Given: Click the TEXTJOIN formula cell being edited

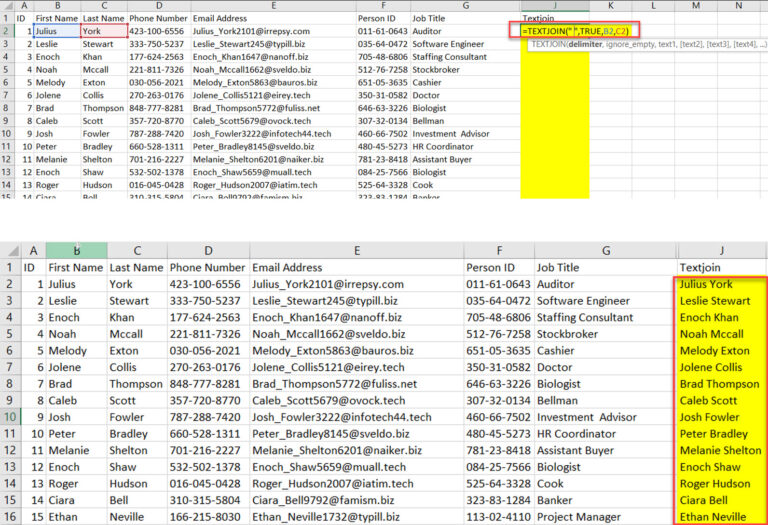Looking at the screenshot, I should [574, 31].
